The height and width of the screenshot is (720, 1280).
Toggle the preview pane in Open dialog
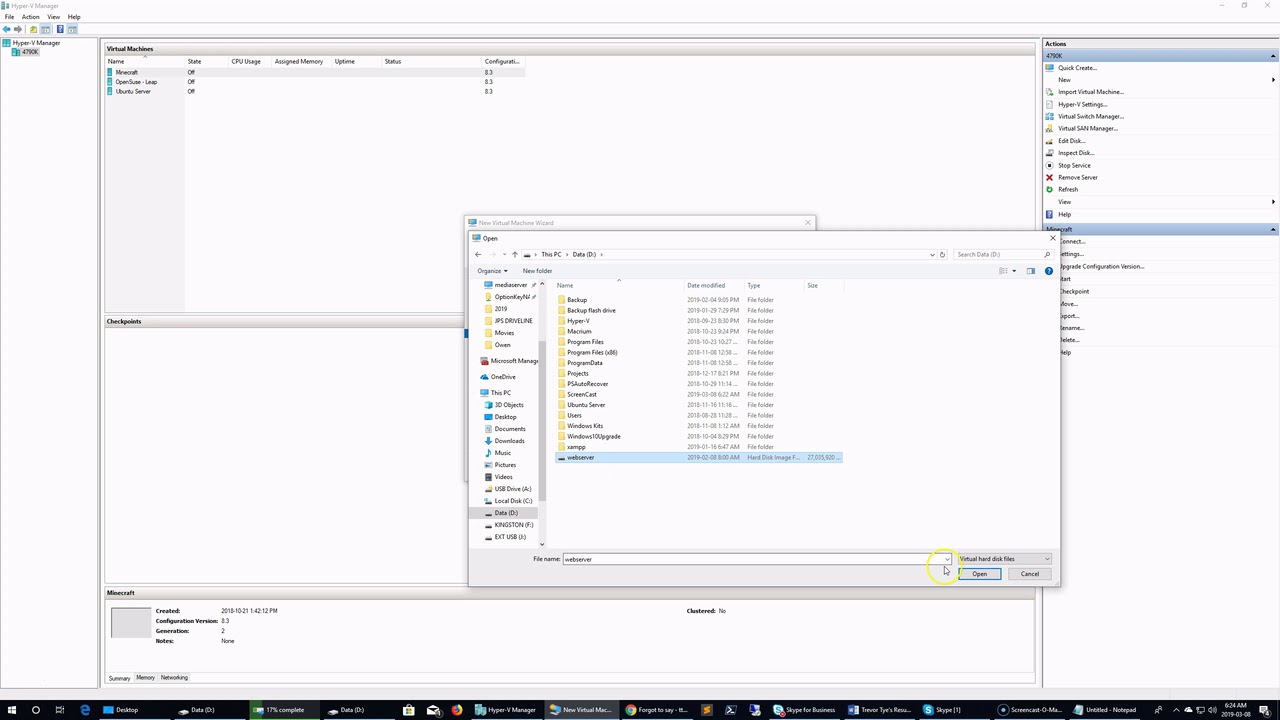1031,271
